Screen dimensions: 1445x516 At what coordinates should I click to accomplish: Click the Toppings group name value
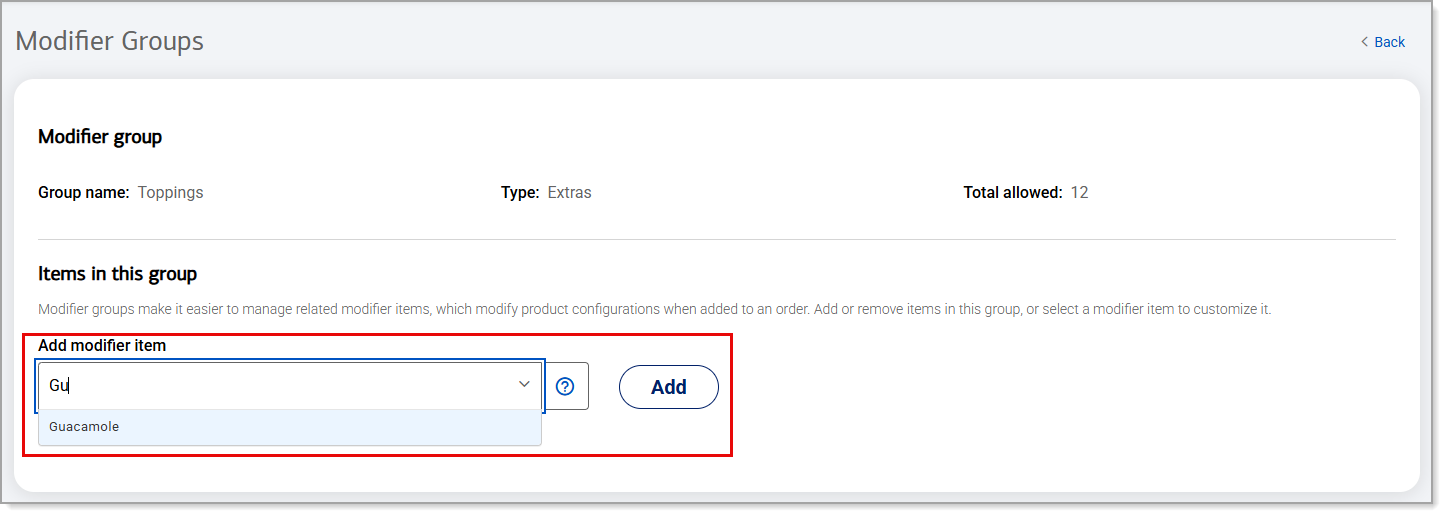click(x=170, y=193)
